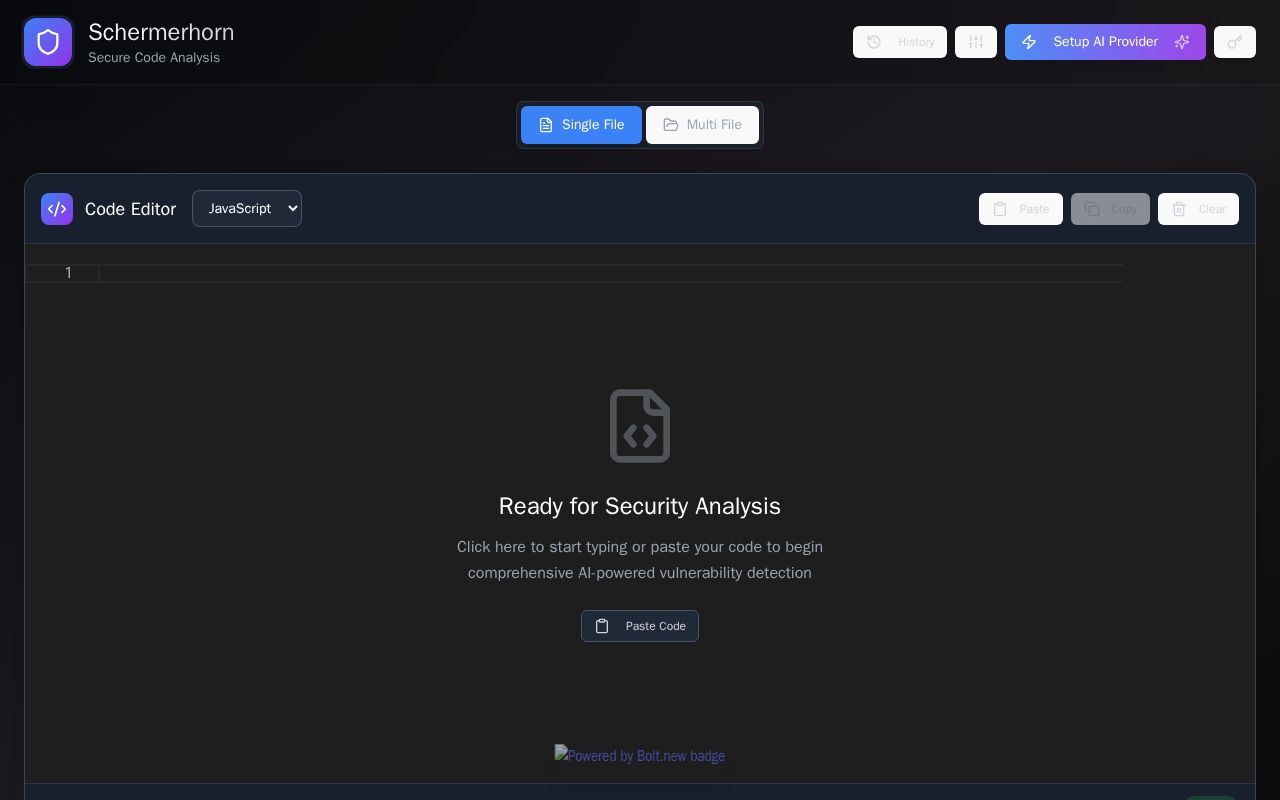The image size is (1280, 800).
Task: Click the Copy button in the editor toolbar
Action: [1110, 209]
